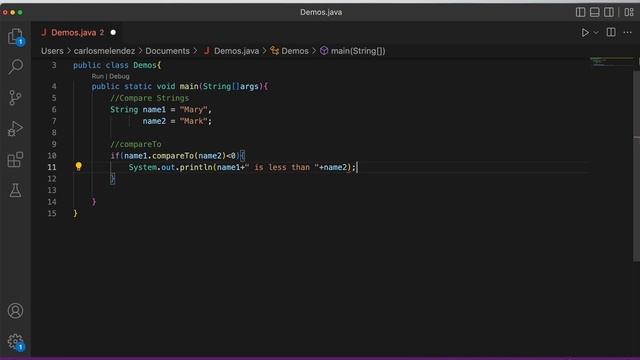The height and width of the screenshot is (360, 640).
Task: Click carlosmelendez breadcrumb segment
Action: point(104,51)
